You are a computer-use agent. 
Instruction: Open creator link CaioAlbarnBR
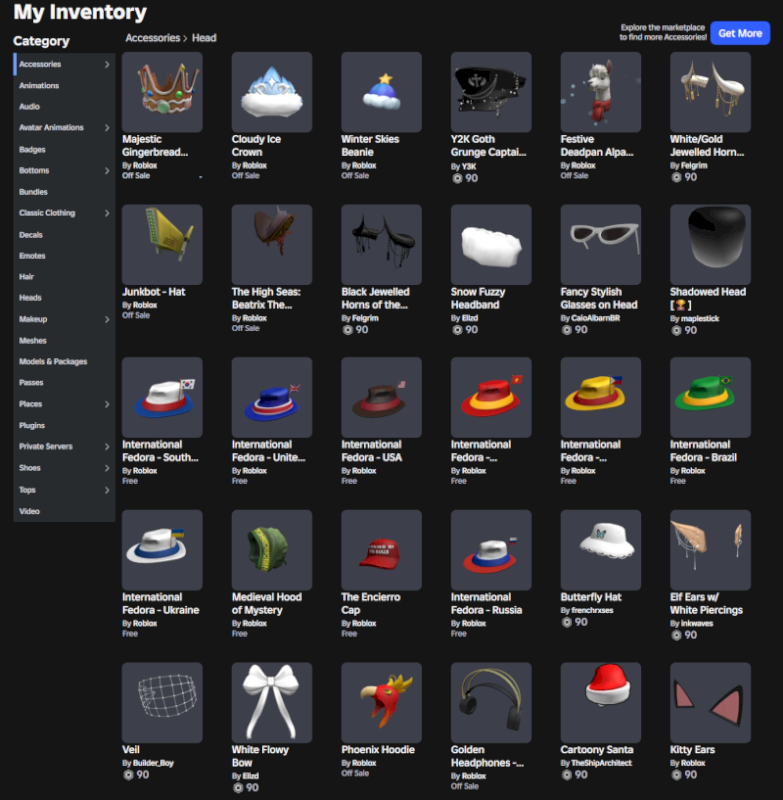coord(595,318)
